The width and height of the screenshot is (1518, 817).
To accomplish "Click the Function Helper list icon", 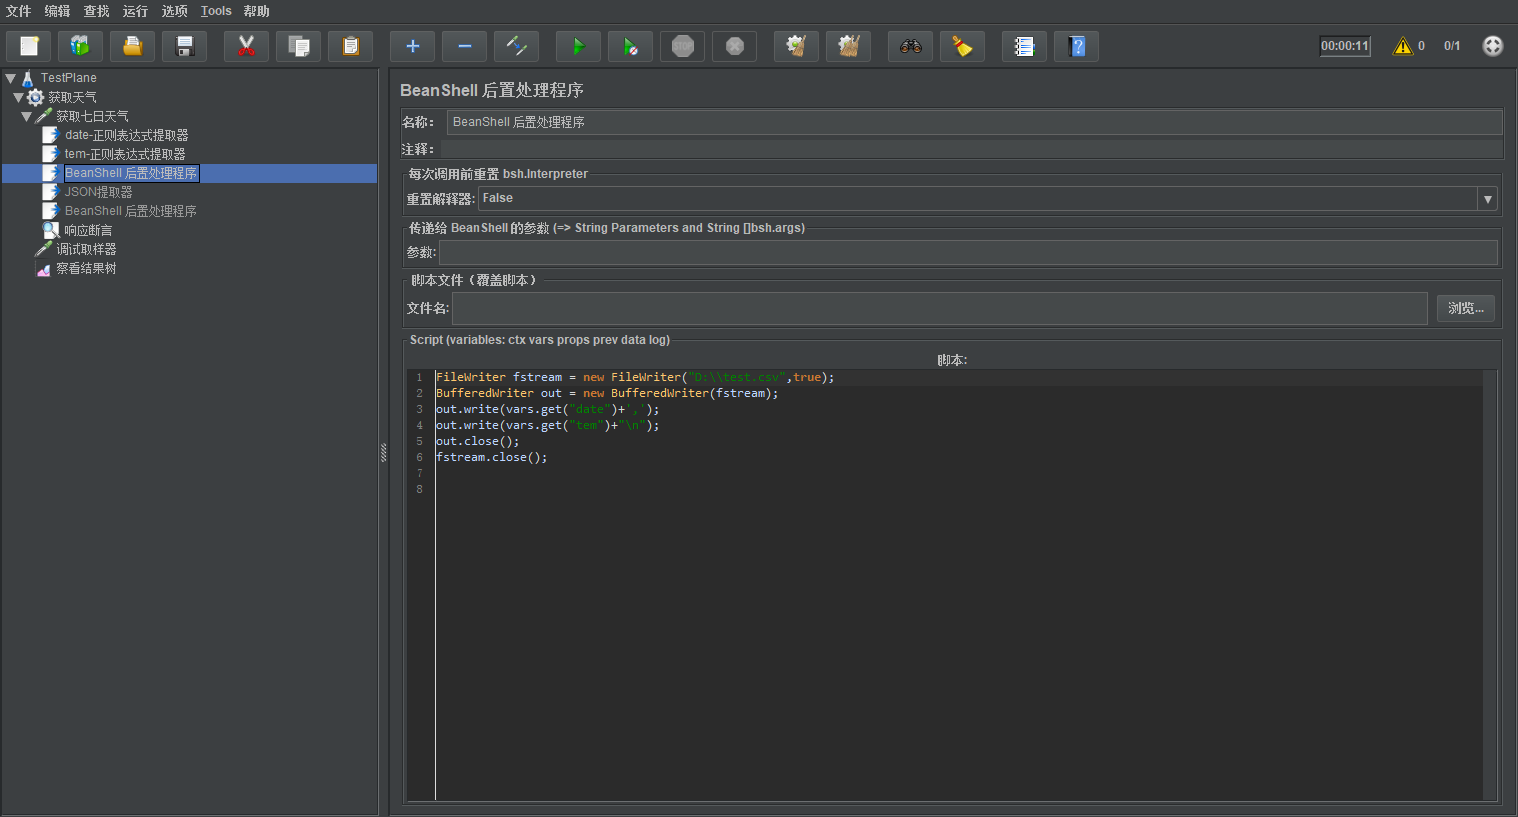I will pyautogui.click(x=1024, y=46).
